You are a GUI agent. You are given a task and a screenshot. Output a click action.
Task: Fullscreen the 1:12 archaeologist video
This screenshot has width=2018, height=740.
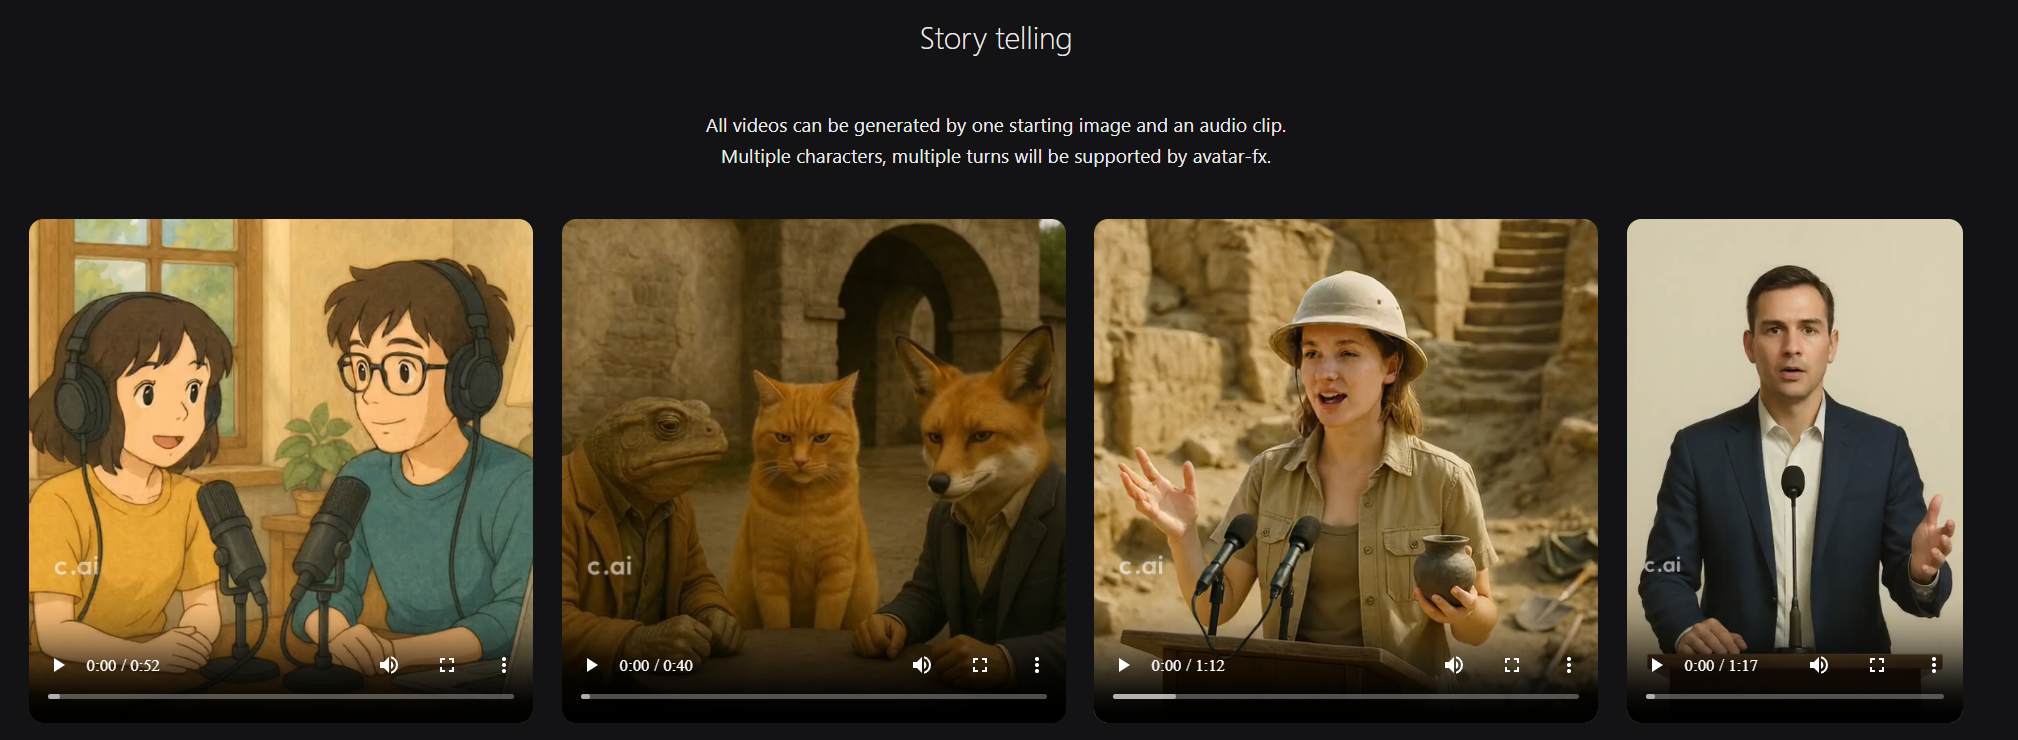[x=1512, y=665]
